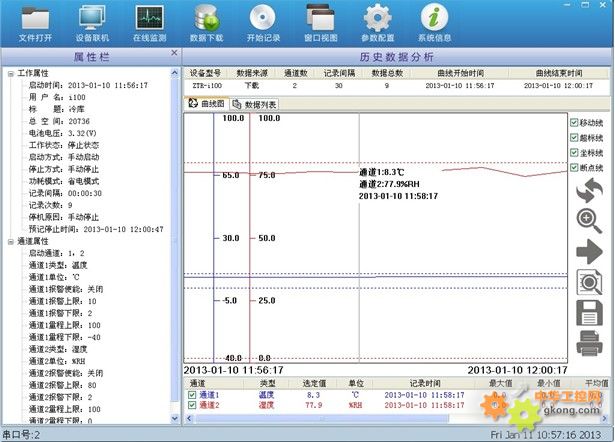Start 数据下载 data download
The image size is (615, 442).
point(206,22)
